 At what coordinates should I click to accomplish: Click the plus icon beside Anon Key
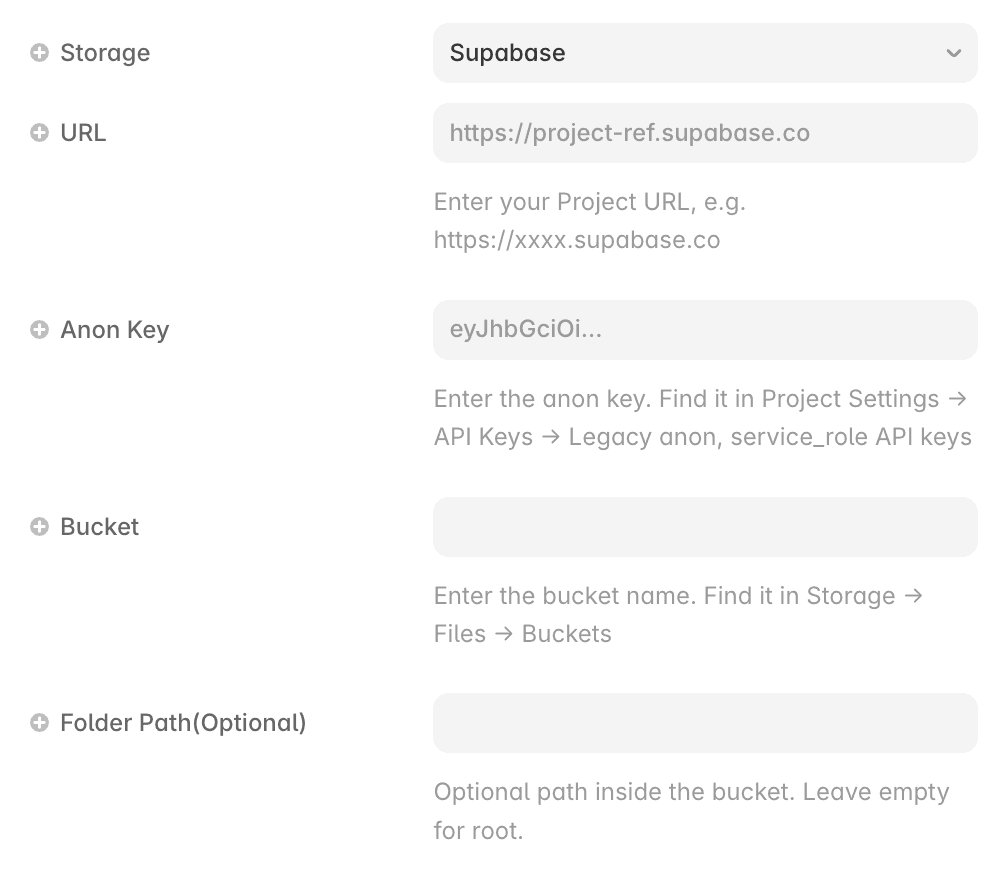point(39,330)
